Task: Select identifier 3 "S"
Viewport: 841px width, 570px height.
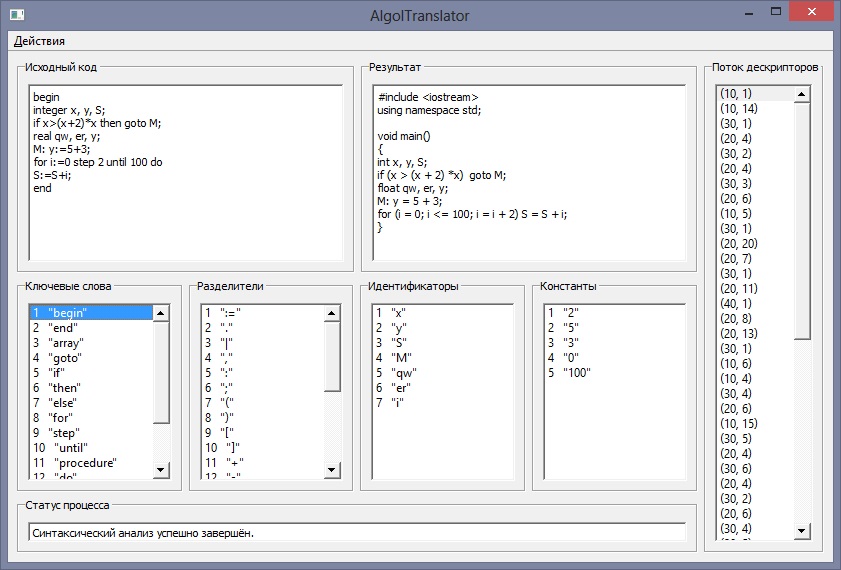Action: point(442,343)
